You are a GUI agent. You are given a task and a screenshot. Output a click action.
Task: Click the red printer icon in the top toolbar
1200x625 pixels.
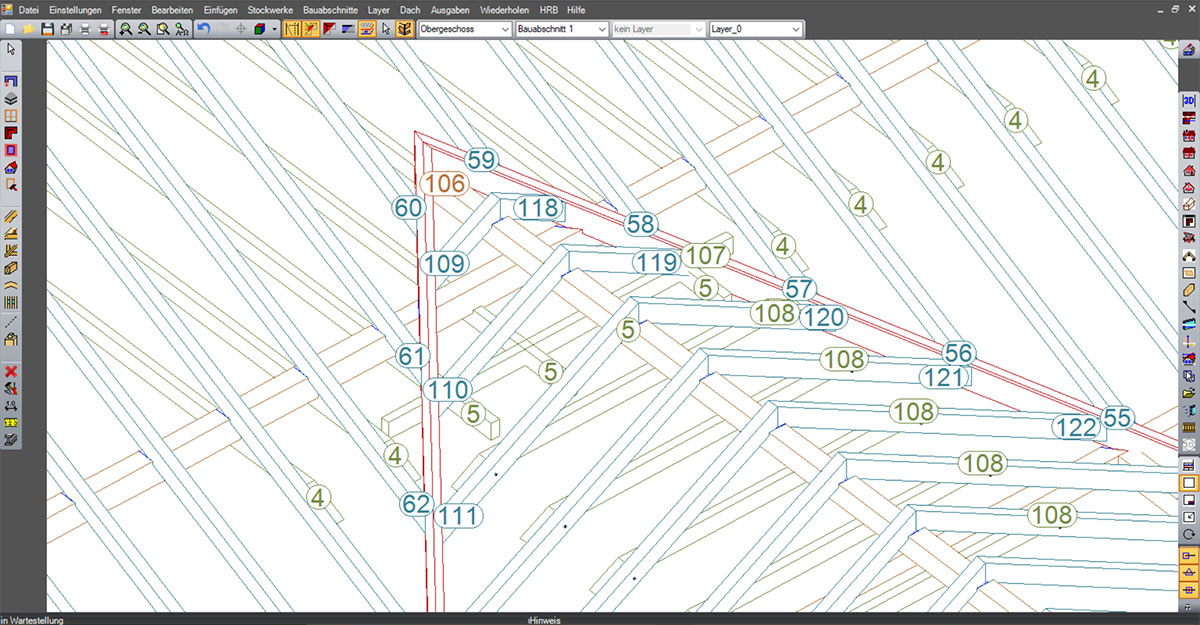[102, 29]
